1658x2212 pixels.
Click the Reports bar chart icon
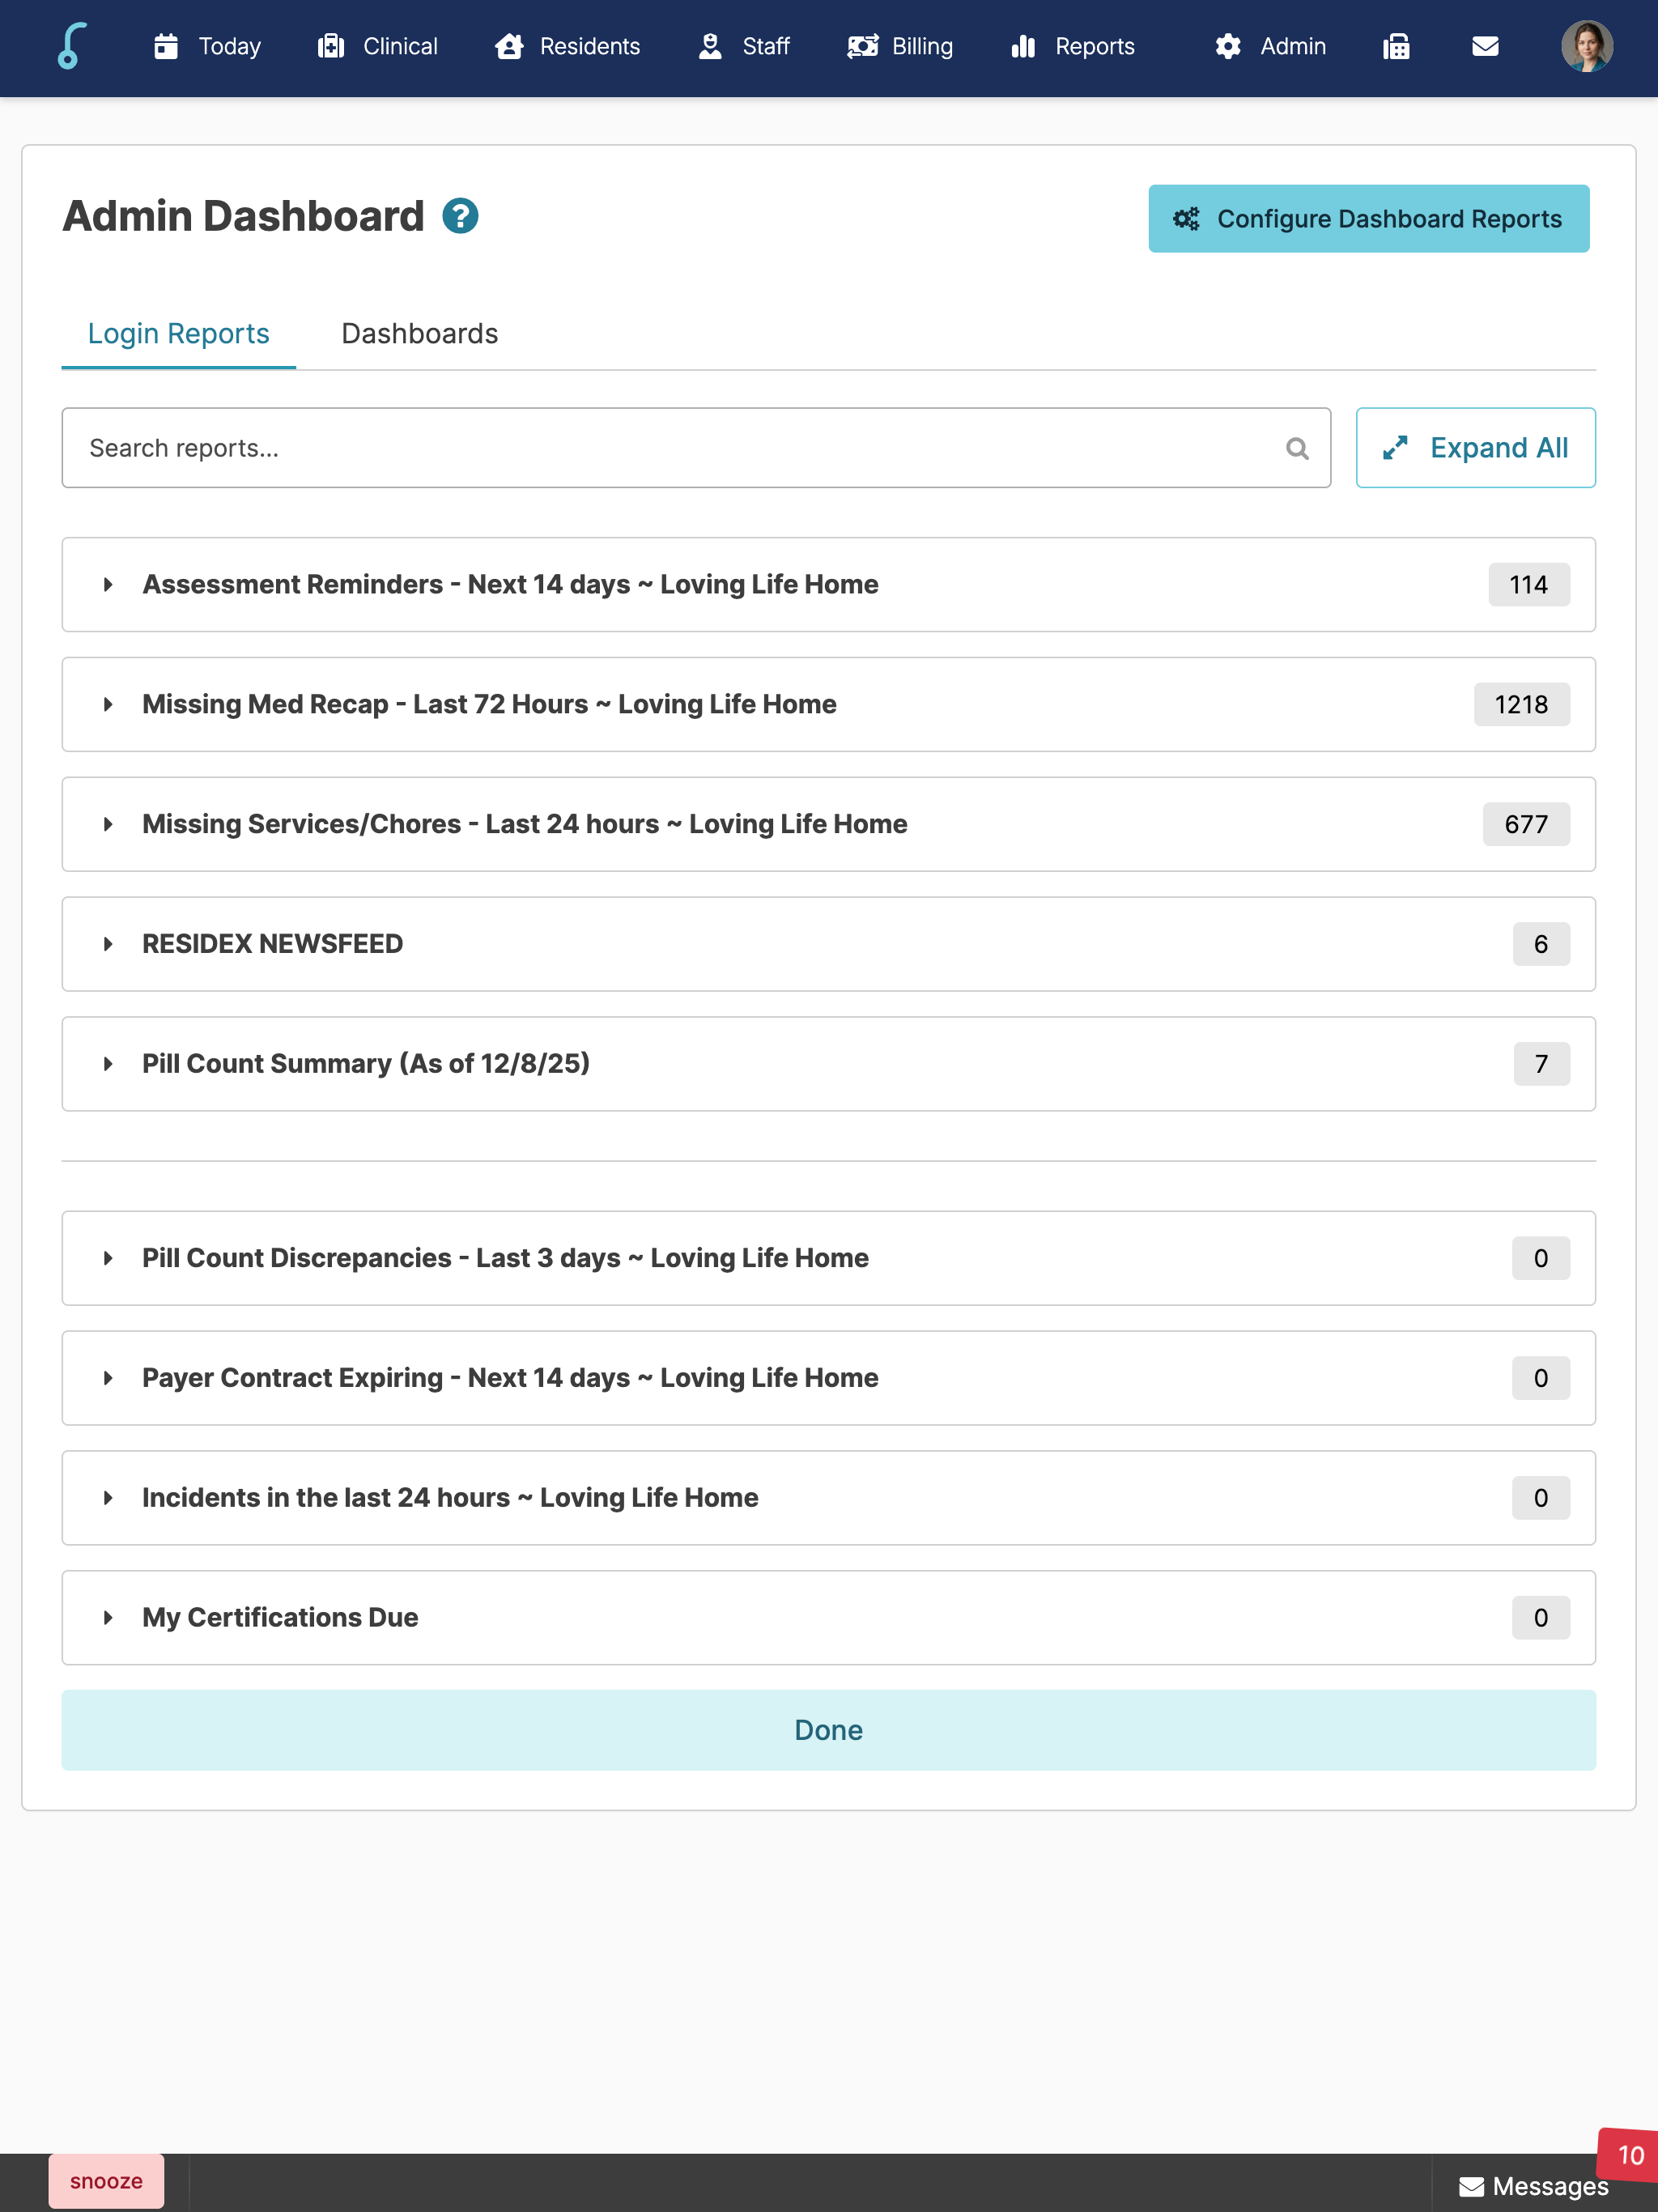pyautogui.click(x=1023, y=46)
